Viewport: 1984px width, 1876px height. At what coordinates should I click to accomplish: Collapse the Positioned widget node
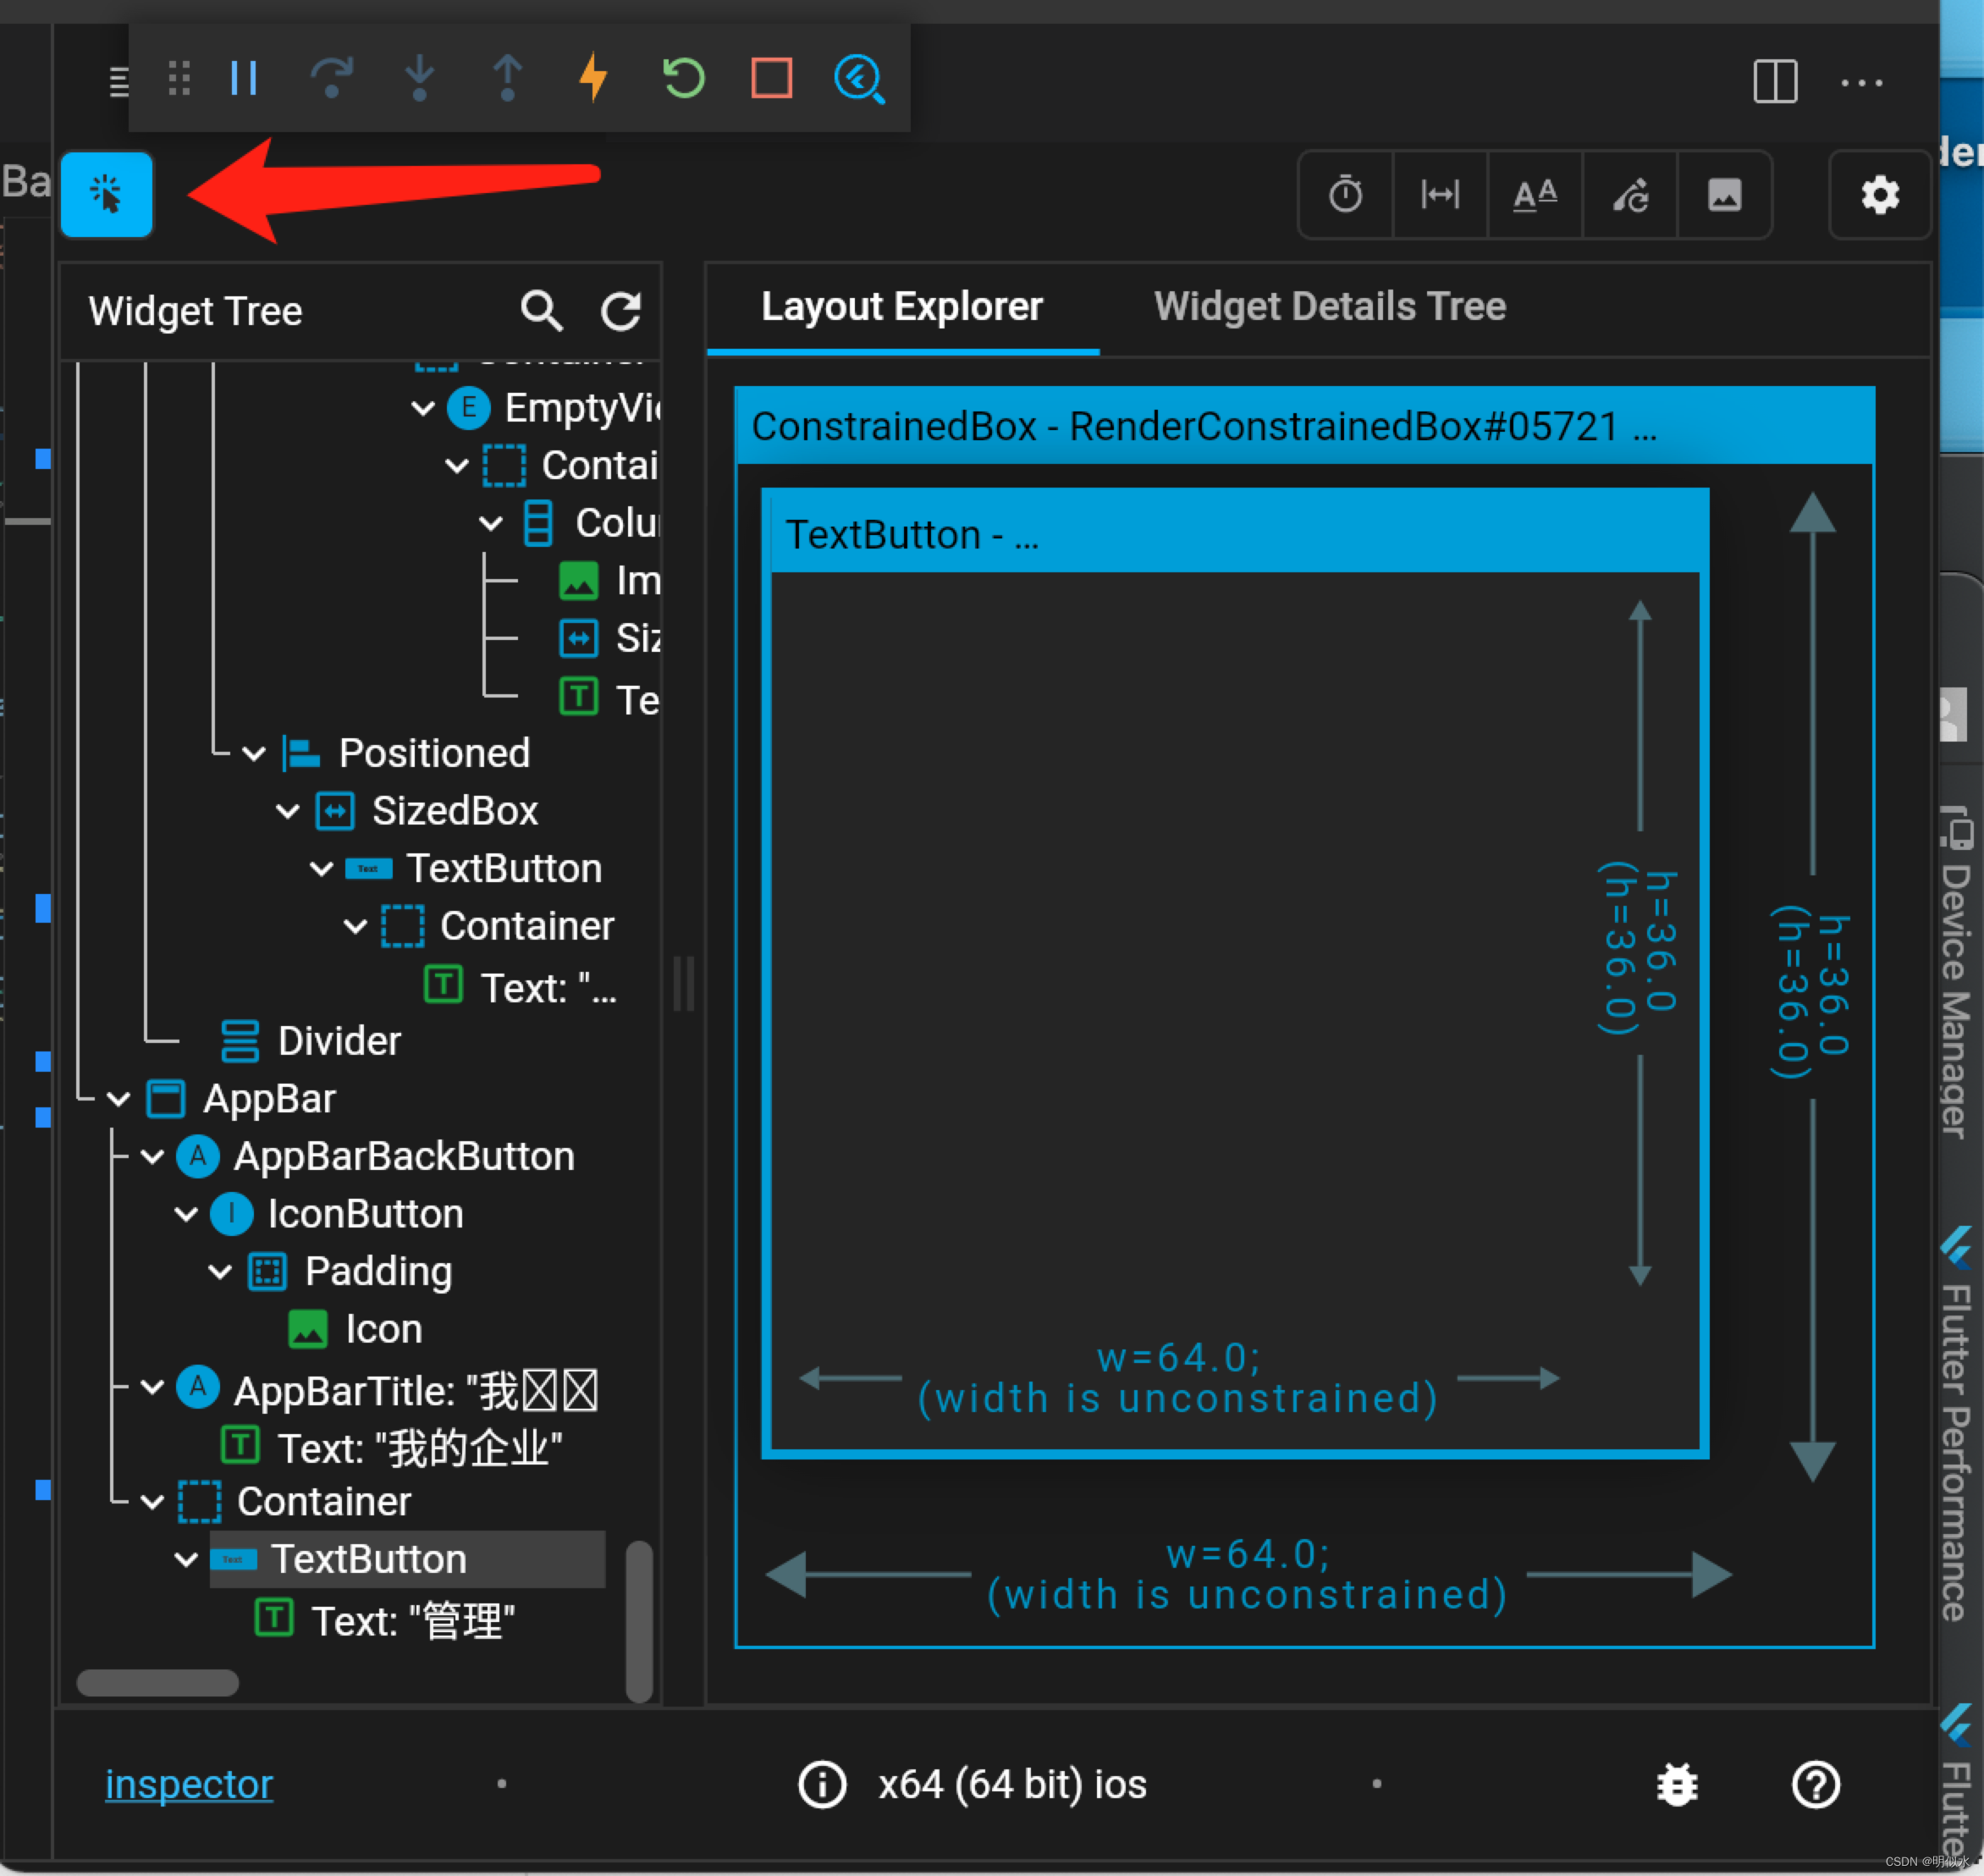click(x=253, y=753)
